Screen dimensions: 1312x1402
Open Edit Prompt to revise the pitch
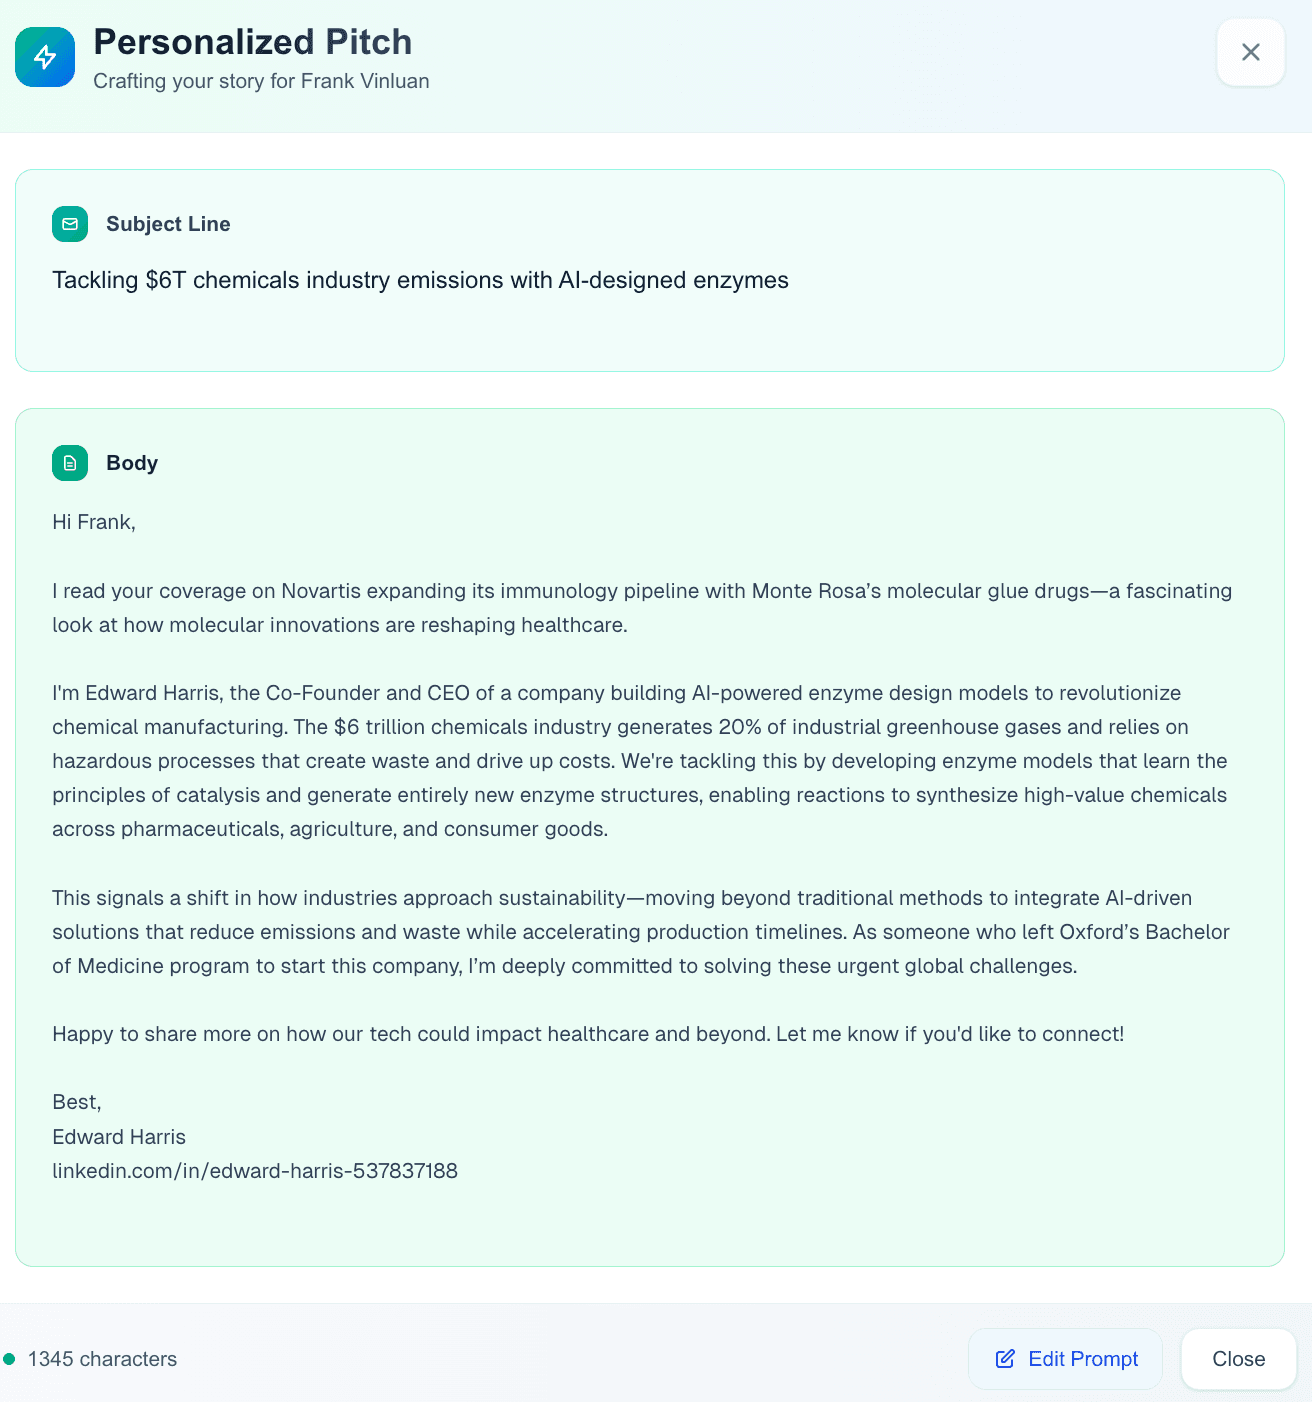1065,1359
